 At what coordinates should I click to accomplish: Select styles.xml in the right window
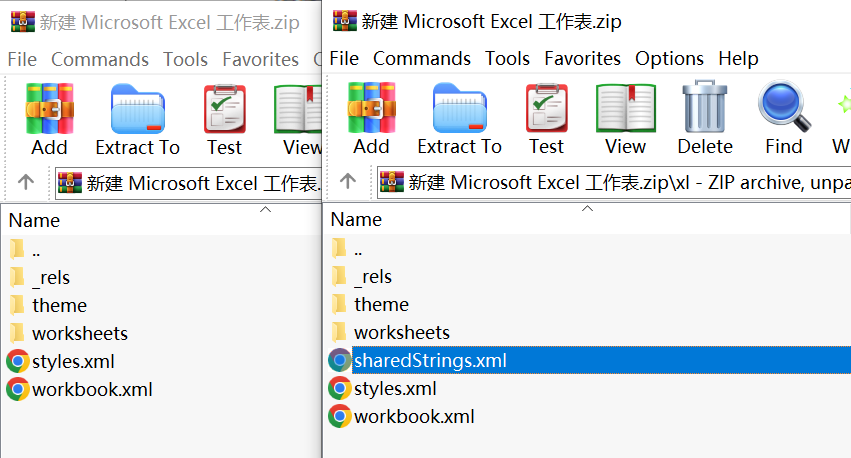tap(383, 389)
